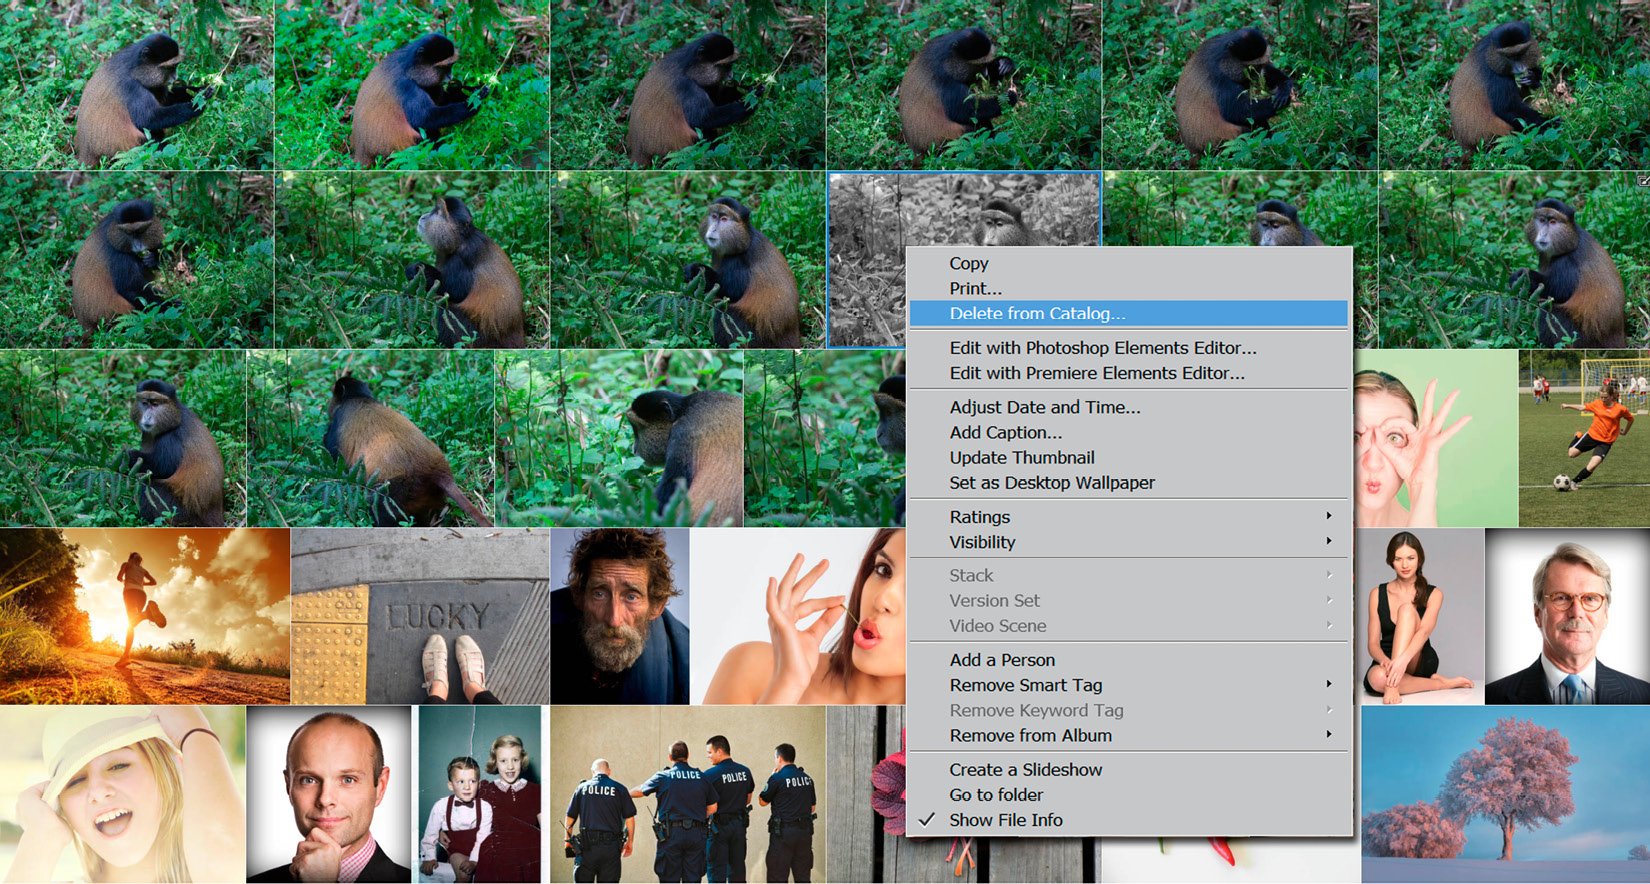Select the laughing woman in hat thumbnail
This screenshot has width=1650, height=884.
click(122, 794)
